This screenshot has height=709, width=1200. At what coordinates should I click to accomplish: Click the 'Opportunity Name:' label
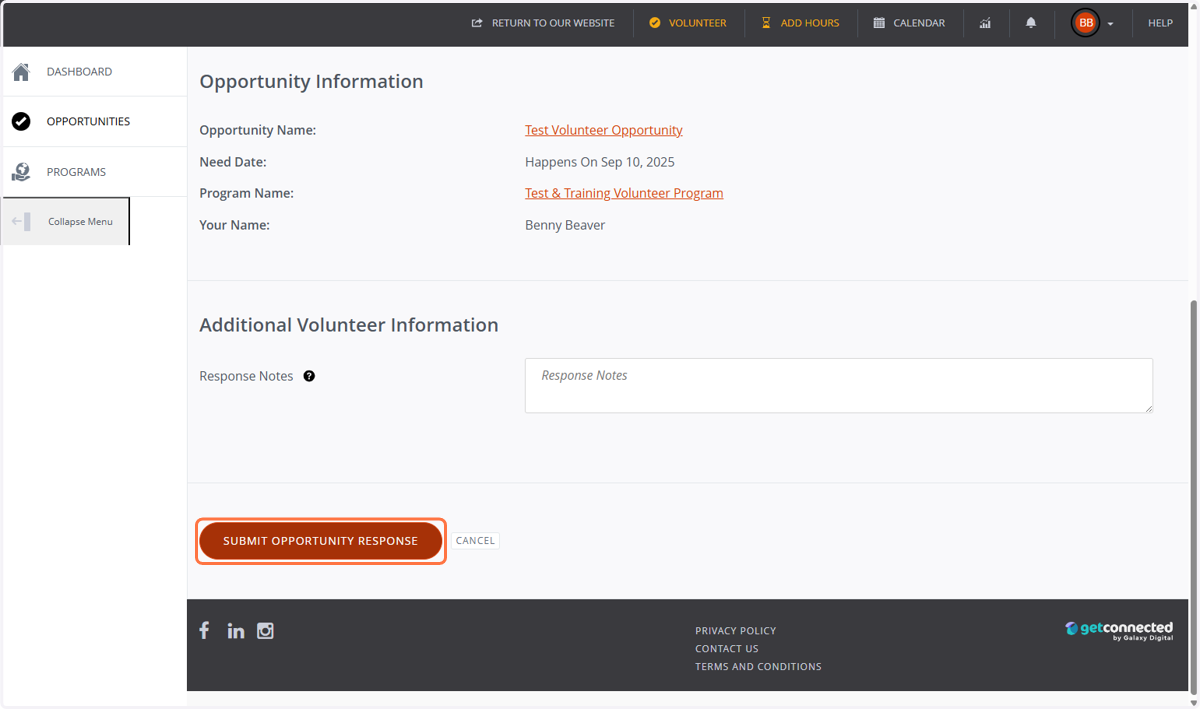coord(258,130)
